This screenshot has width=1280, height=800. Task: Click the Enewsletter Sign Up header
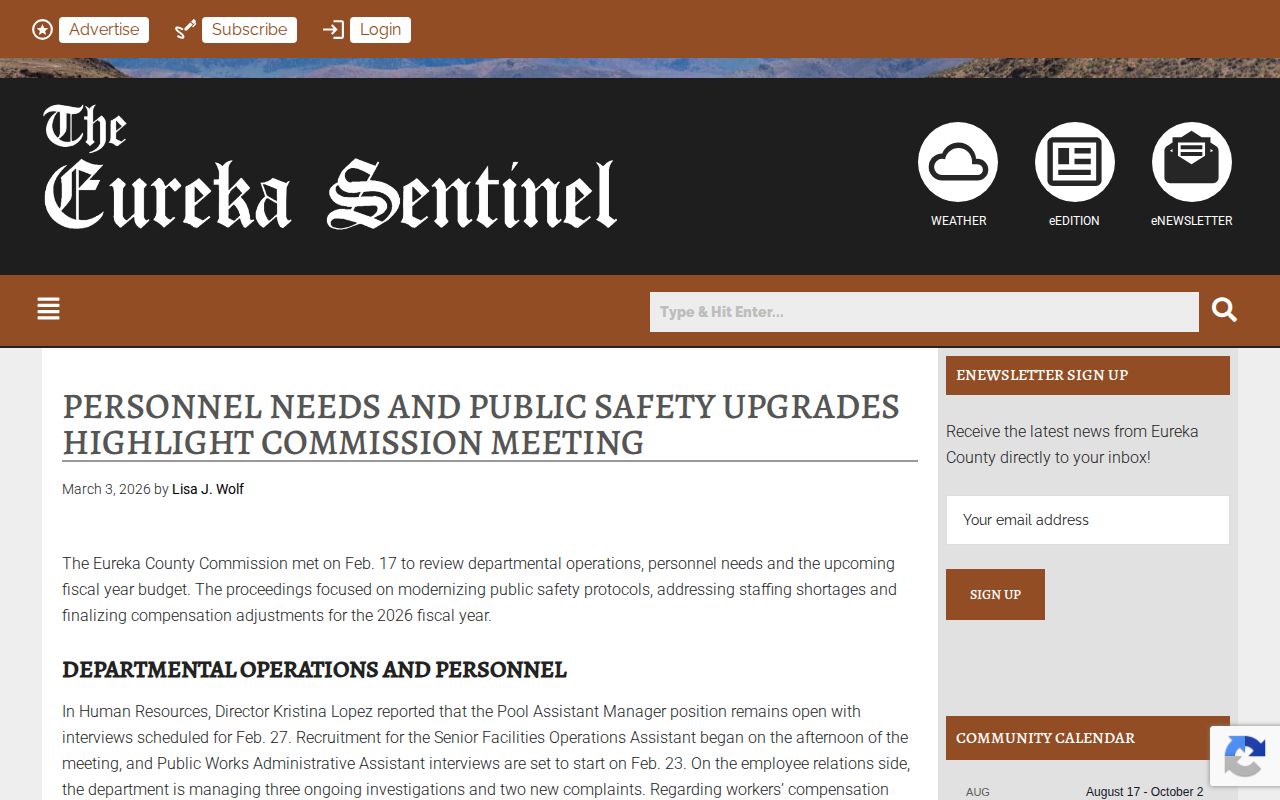(x=1088, y=375)
